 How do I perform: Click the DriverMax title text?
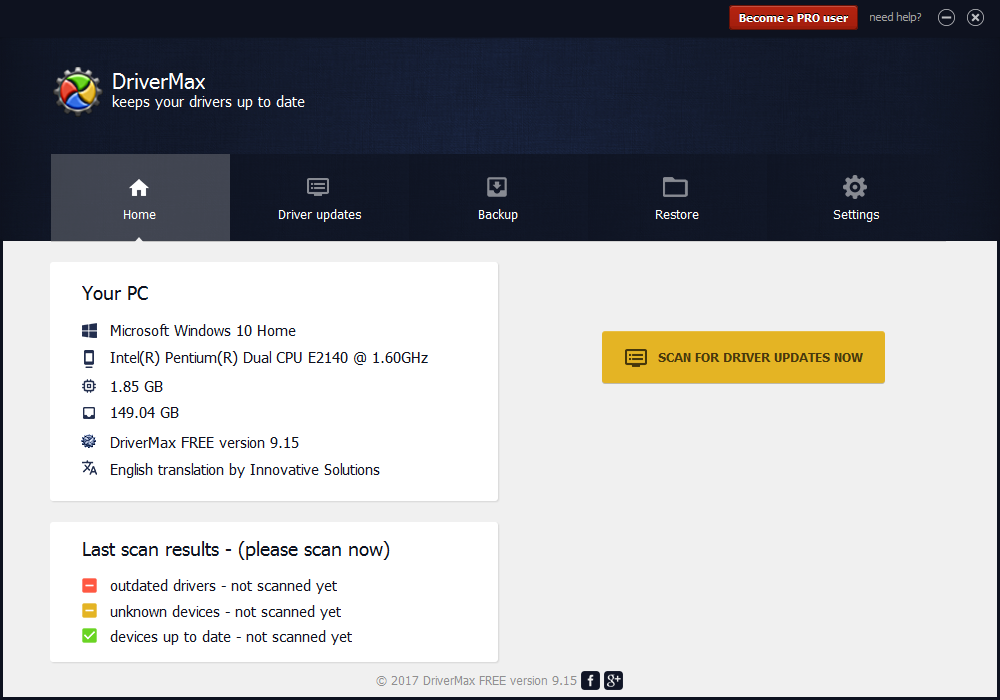(159, 82)
